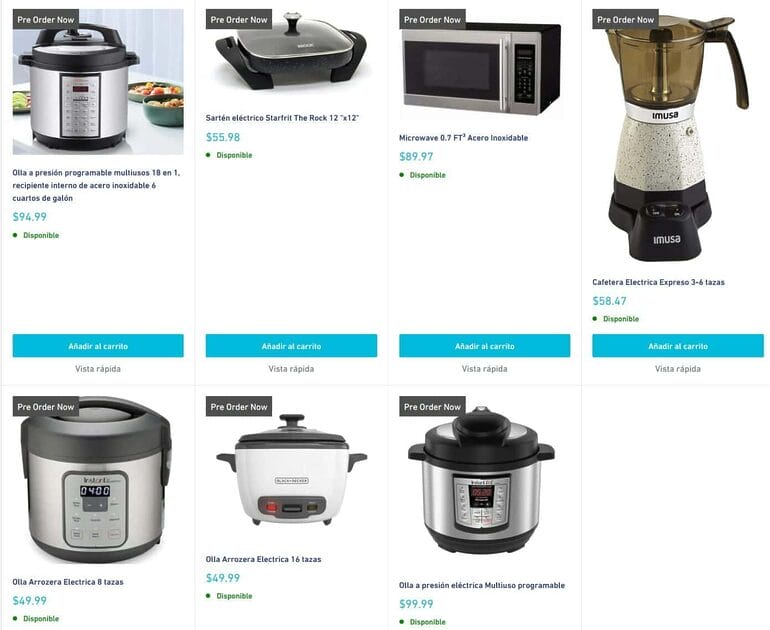
Task: Add the 18 en 1 pressure cooker to cart
Action: point(98,346)
